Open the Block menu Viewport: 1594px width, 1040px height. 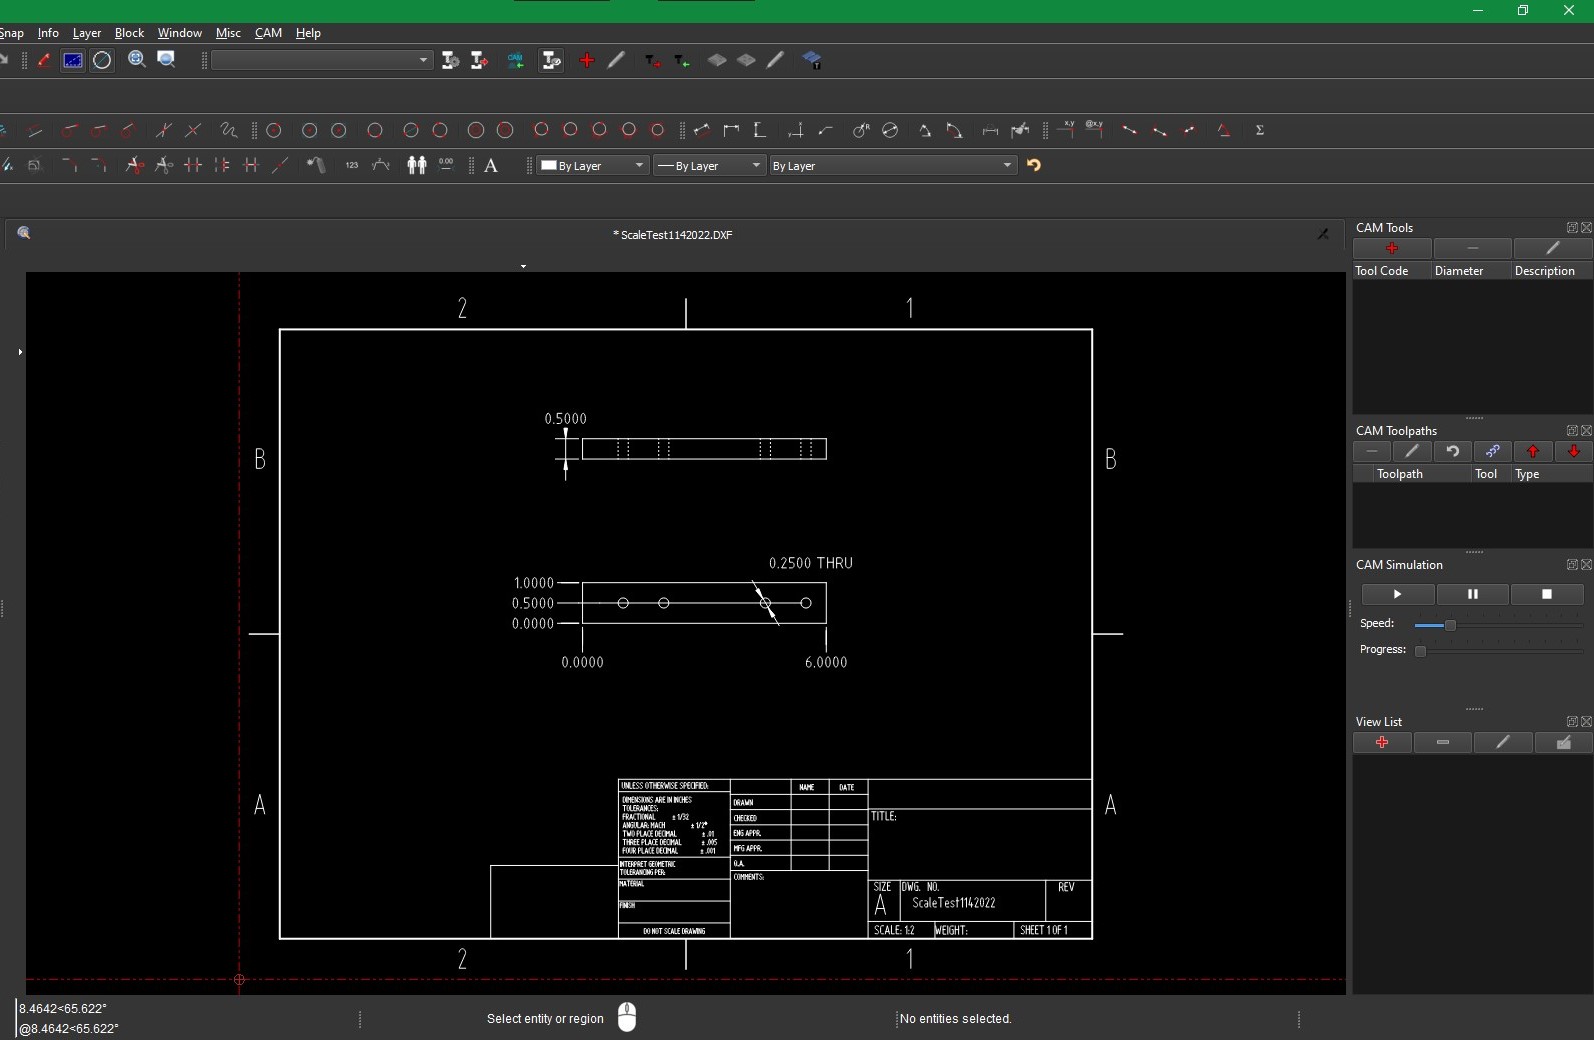pyautogui.click(x=129, y=33)
